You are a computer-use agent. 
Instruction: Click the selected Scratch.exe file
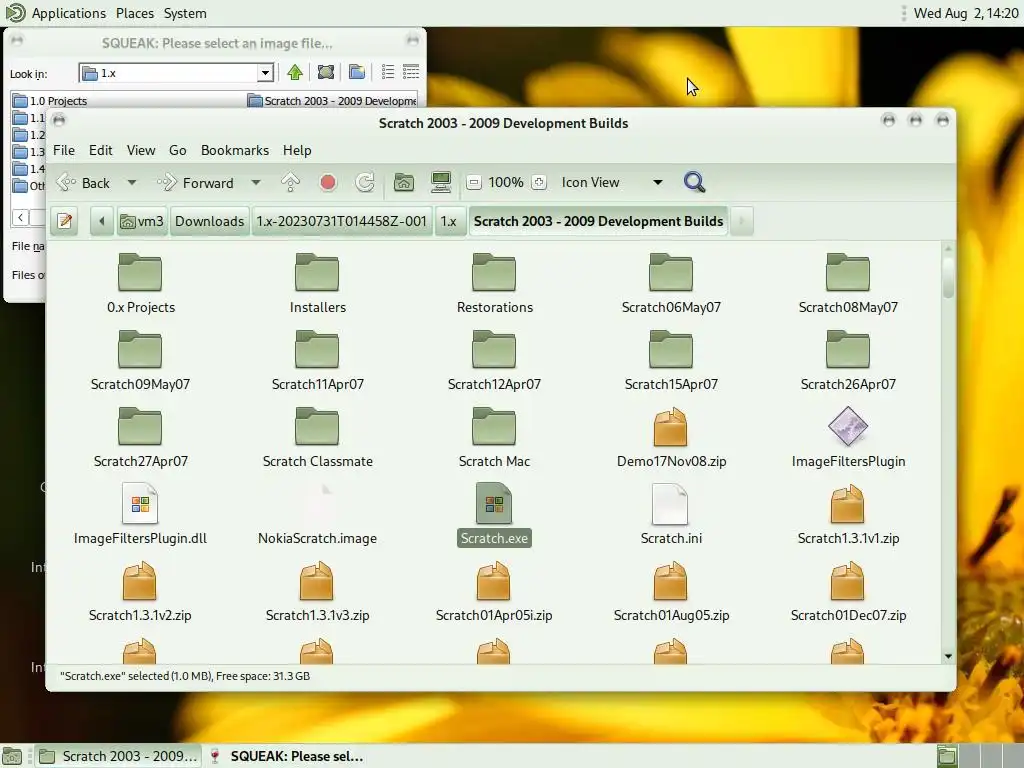tap(494, 514)
